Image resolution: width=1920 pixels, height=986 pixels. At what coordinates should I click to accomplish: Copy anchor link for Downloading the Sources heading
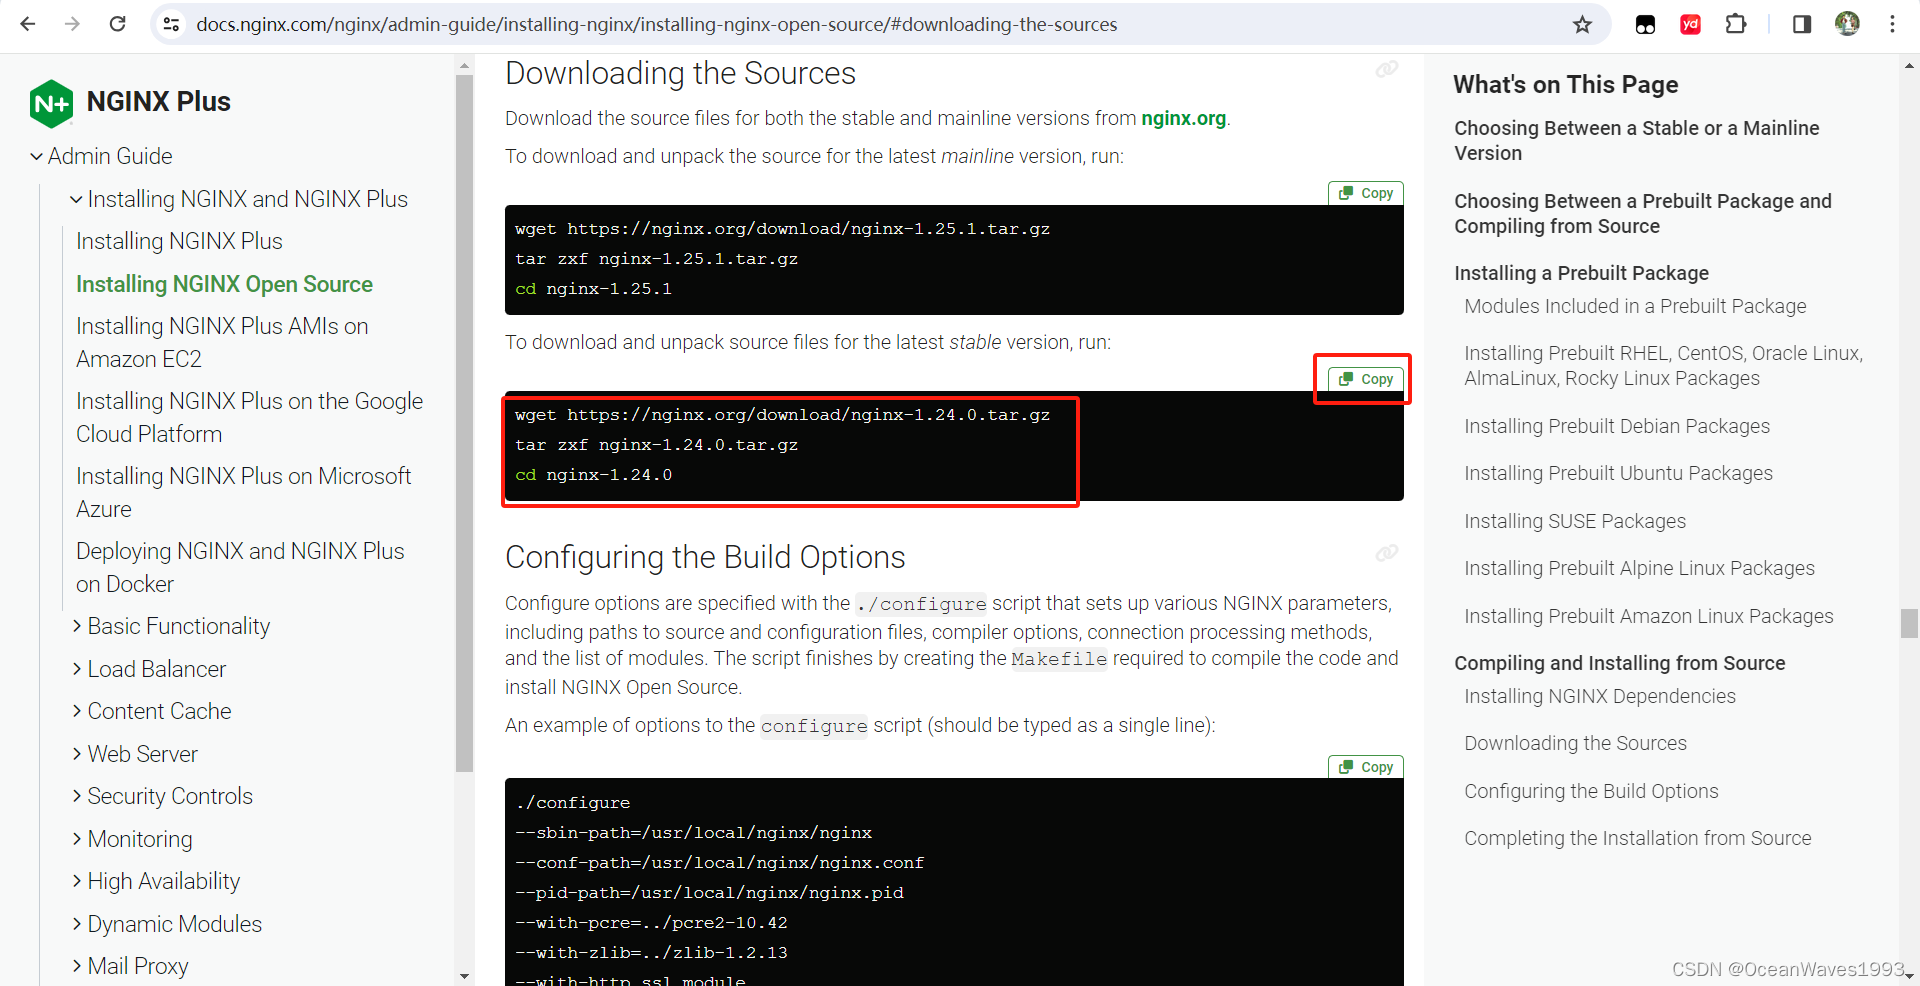click(x=1387, y=69)
